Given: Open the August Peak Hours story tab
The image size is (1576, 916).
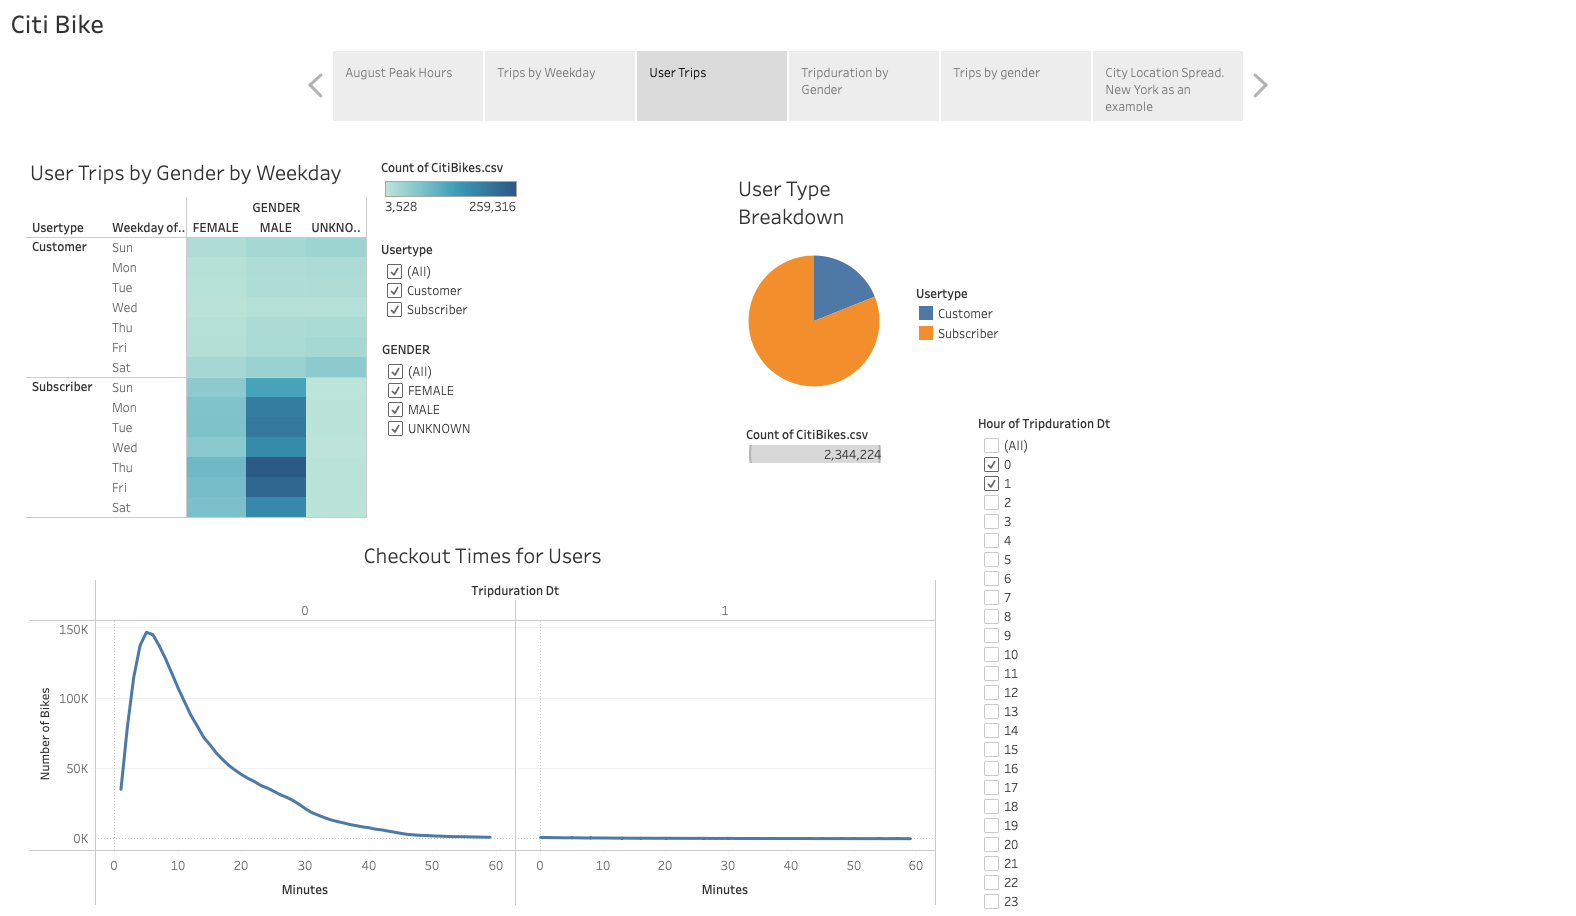Looking at the screenshot, I should point(408,86).
